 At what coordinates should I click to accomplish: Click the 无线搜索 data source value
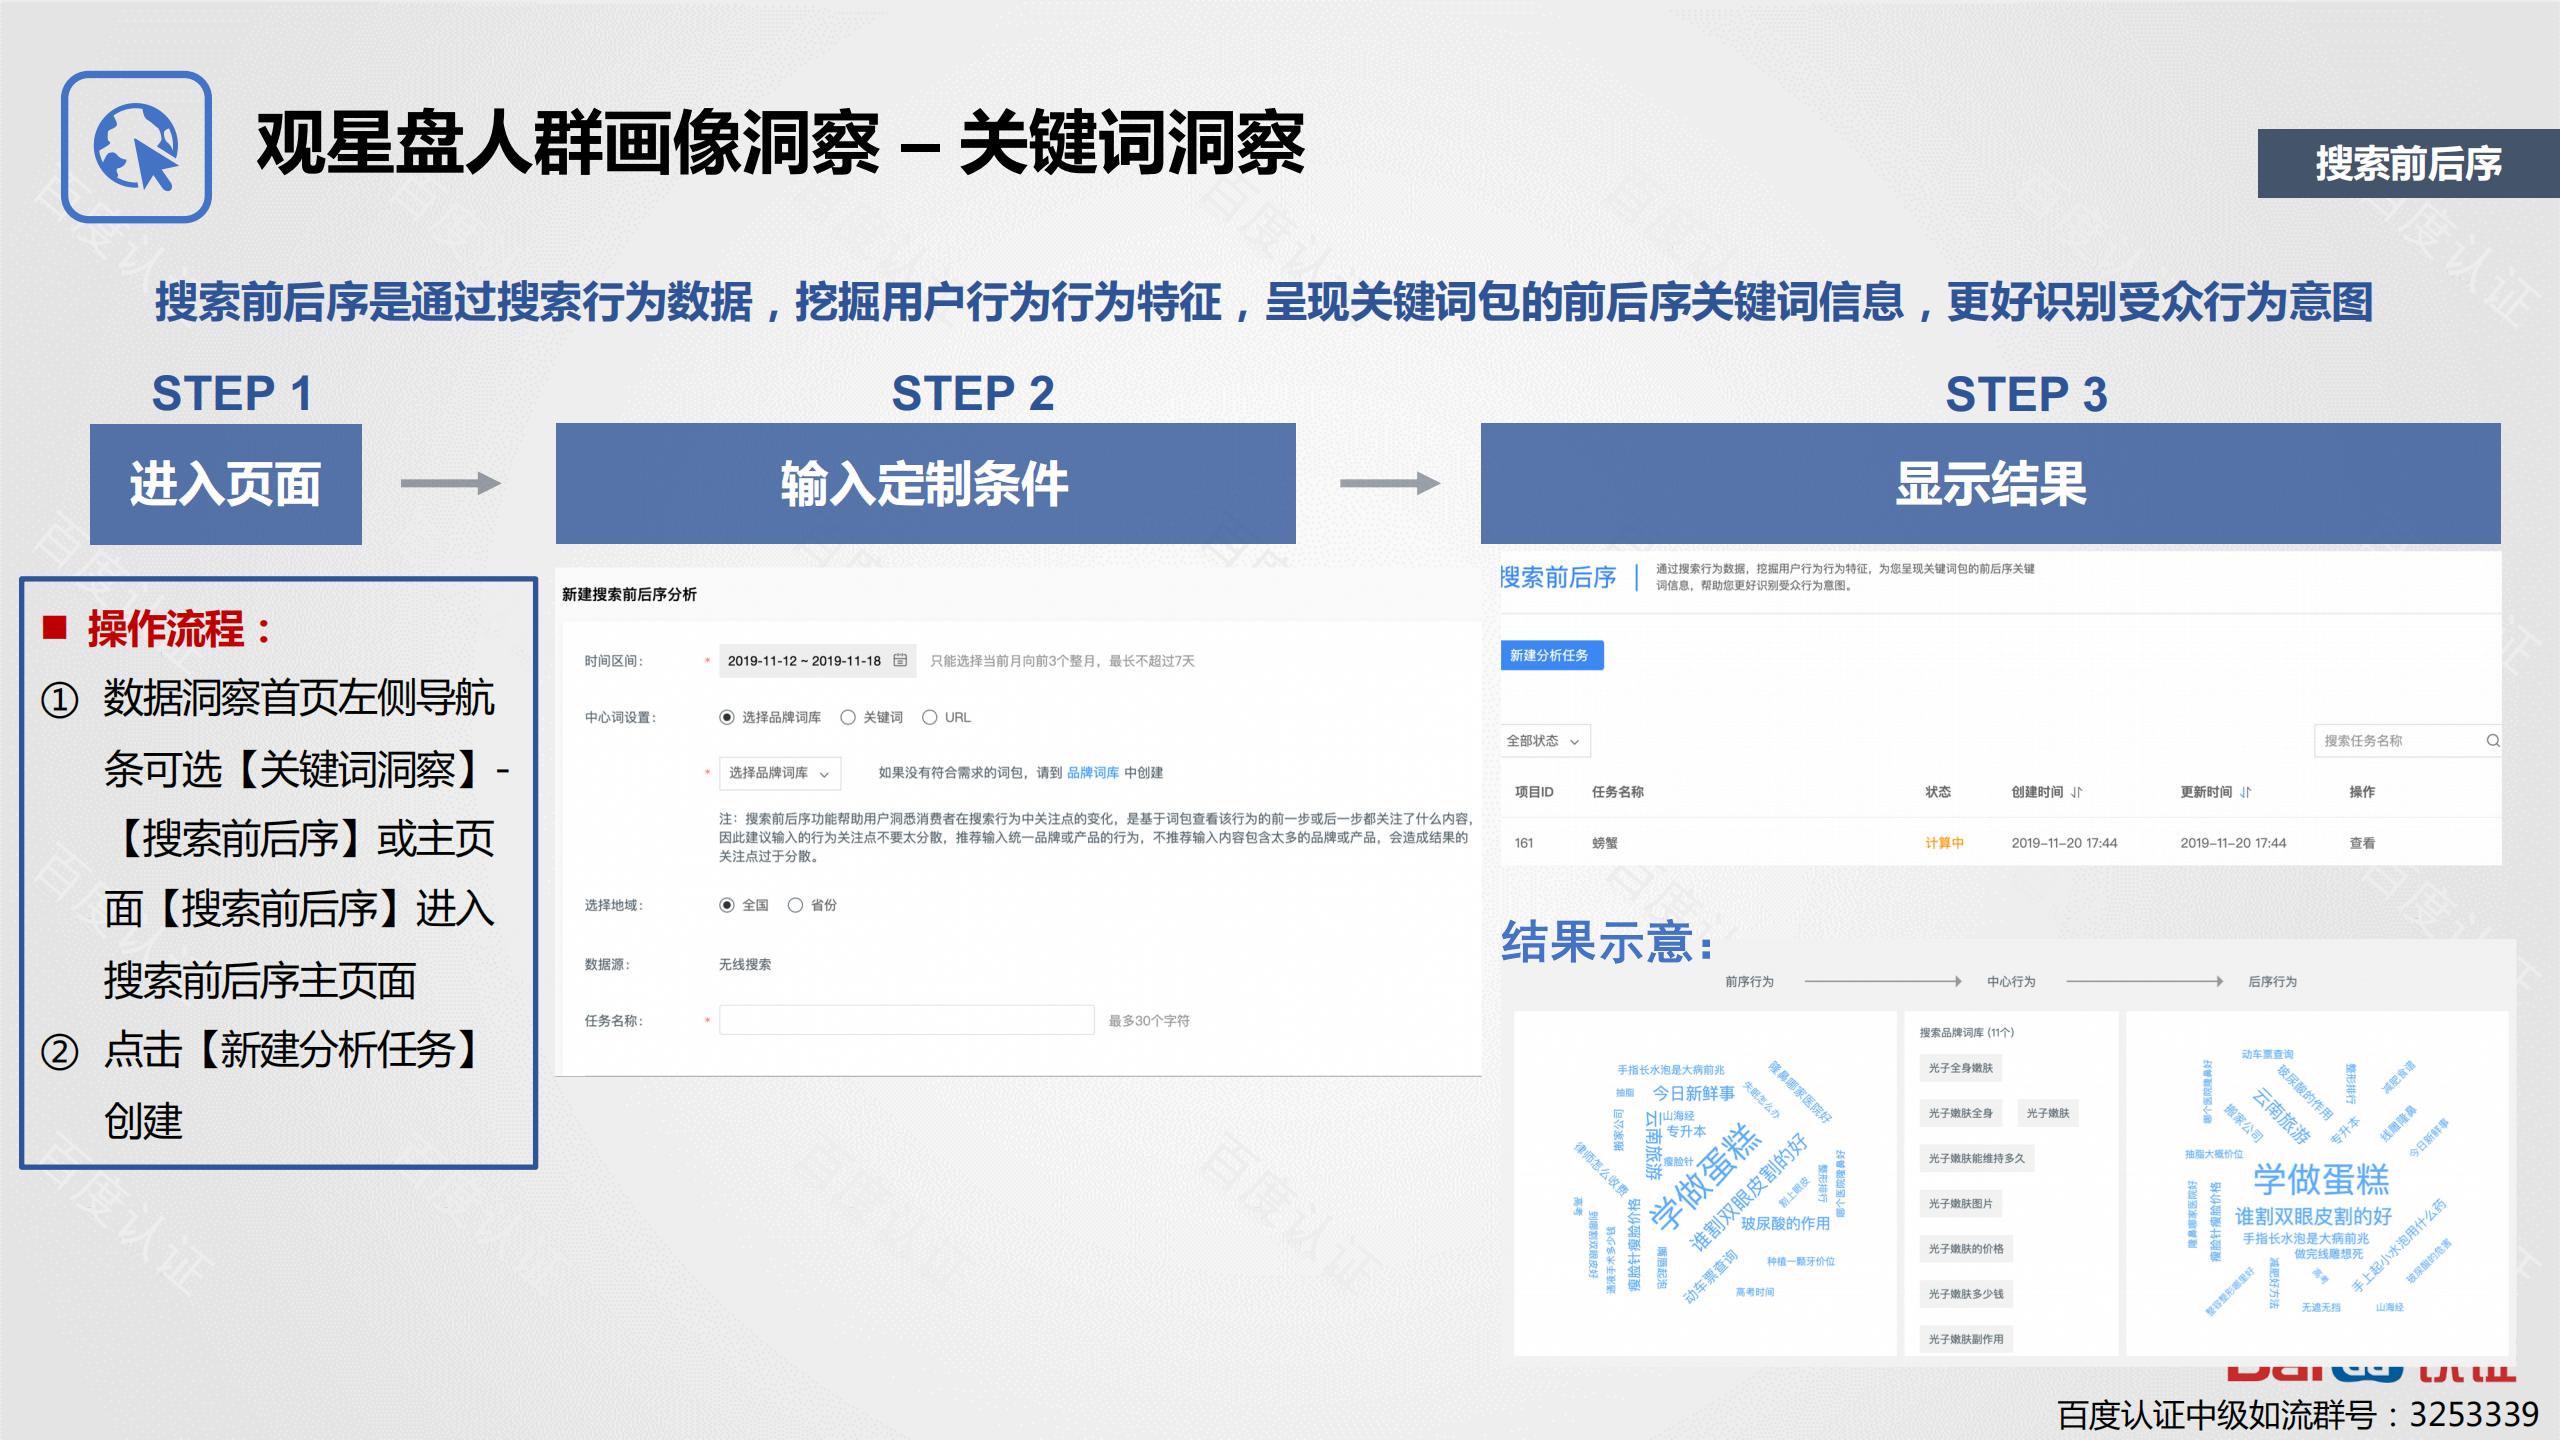click(x=745, y=965)
